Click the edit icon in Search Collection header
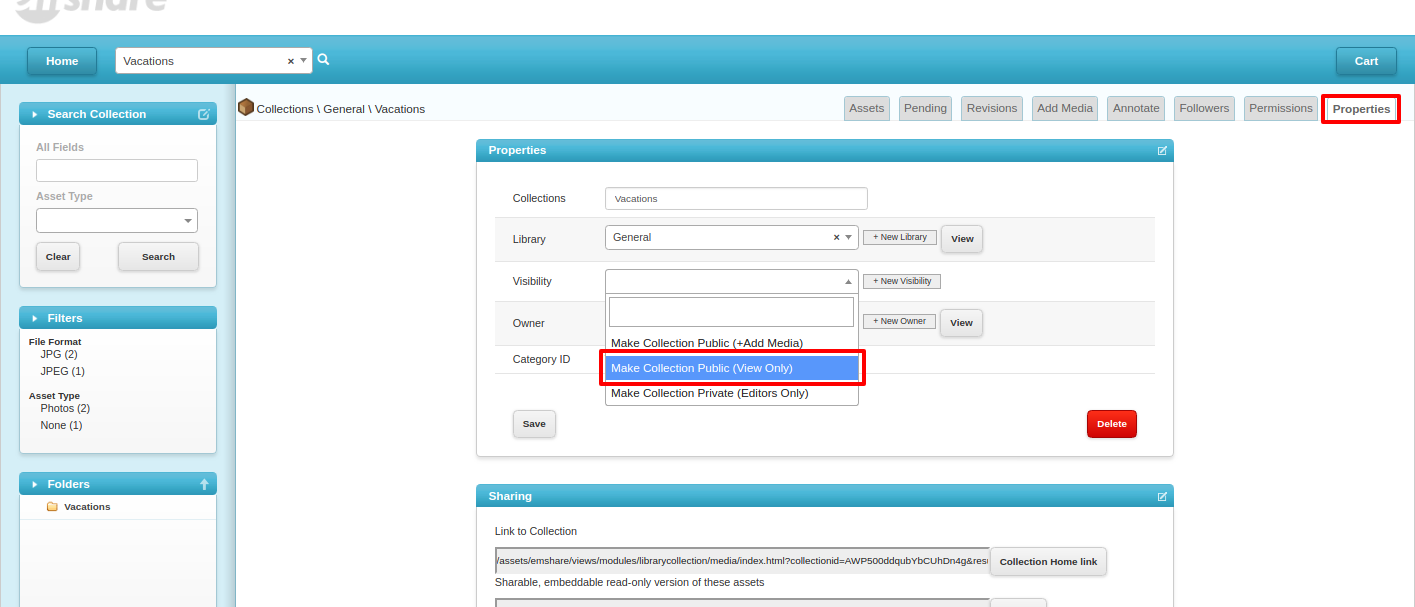1415x607 pixels. click(x=204, y=114)
